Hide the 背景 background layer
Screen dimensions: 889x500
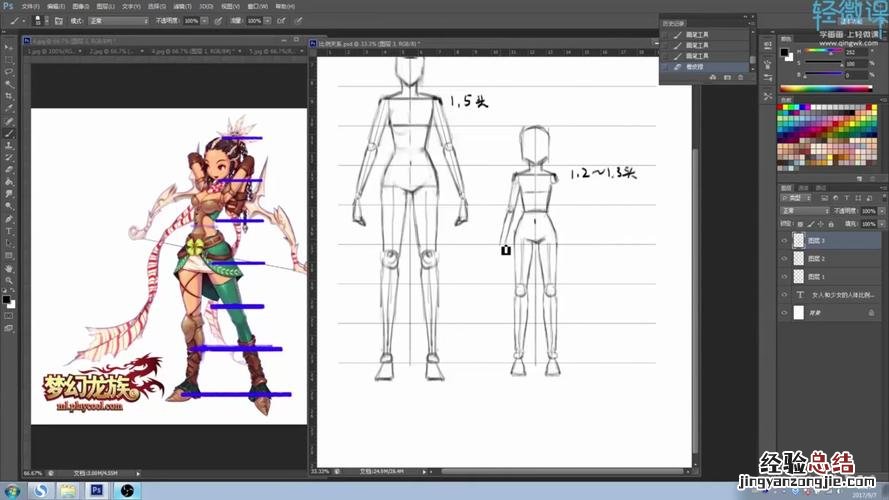point(784,313)
